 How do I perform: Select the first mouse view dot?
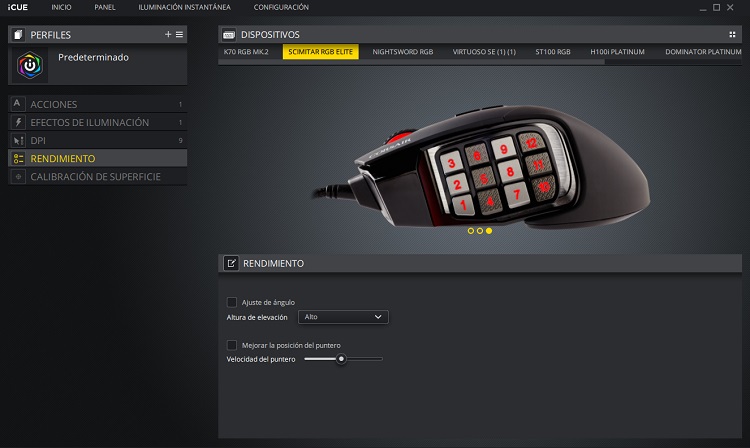[x=470, y=231]
